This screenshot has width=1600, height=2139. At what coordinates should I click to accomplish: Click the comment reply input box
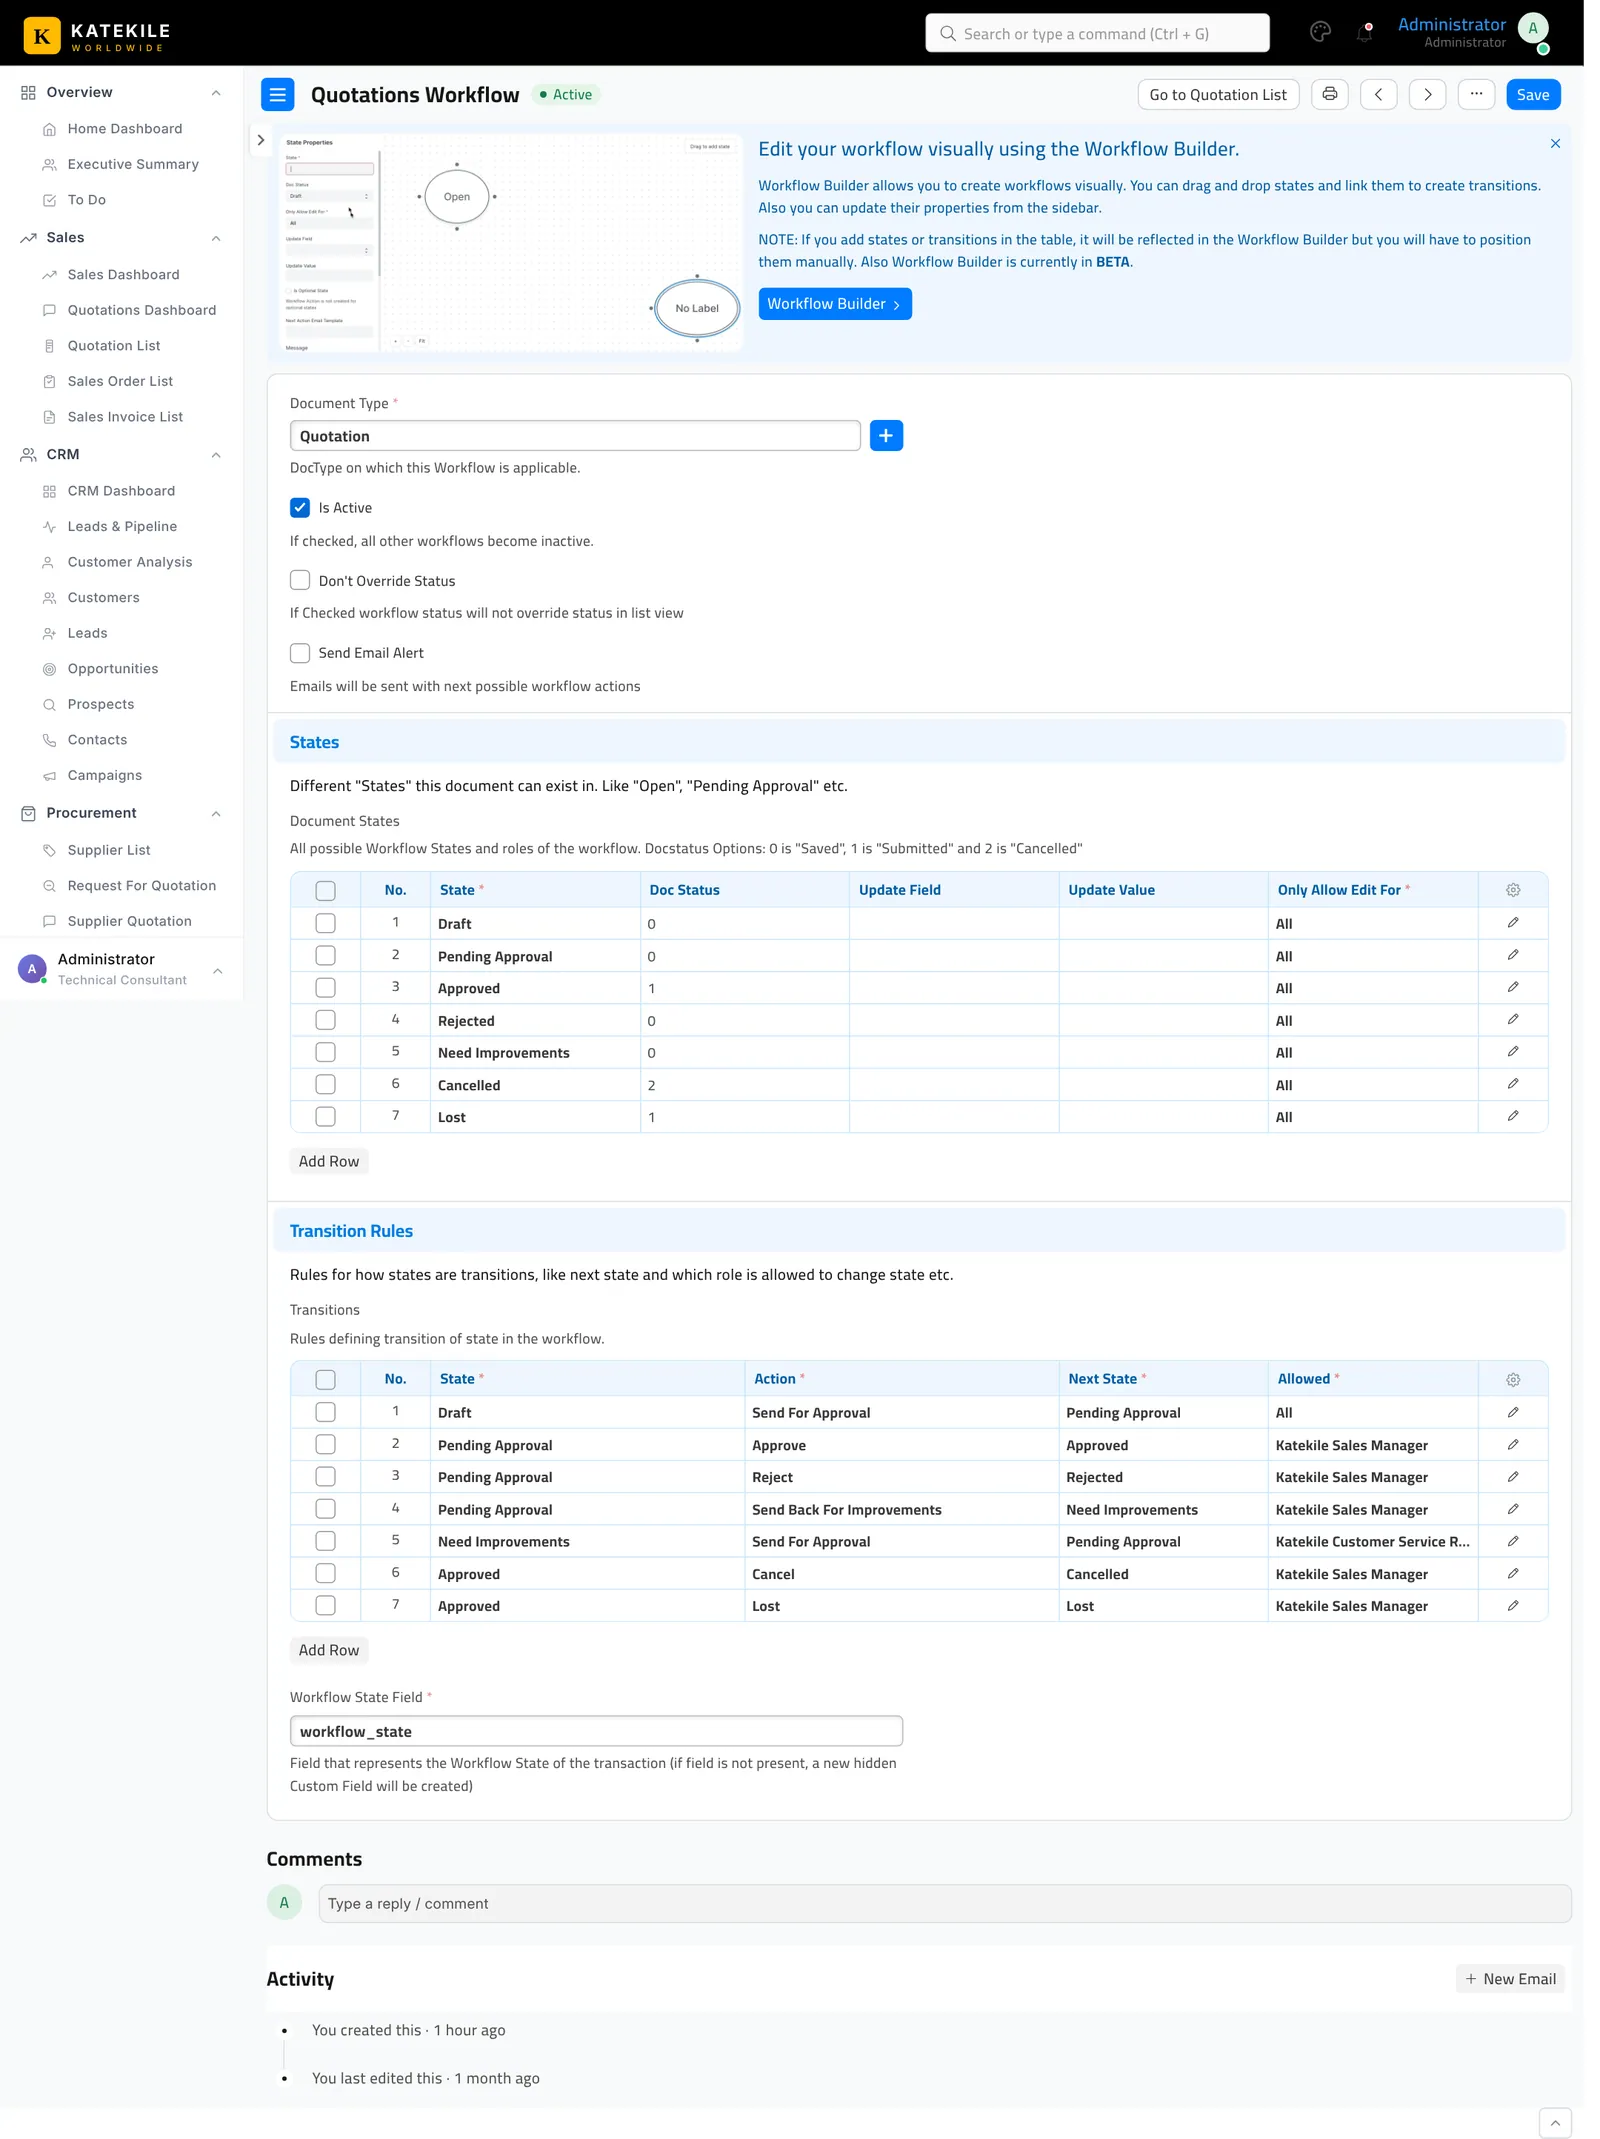944,1903
